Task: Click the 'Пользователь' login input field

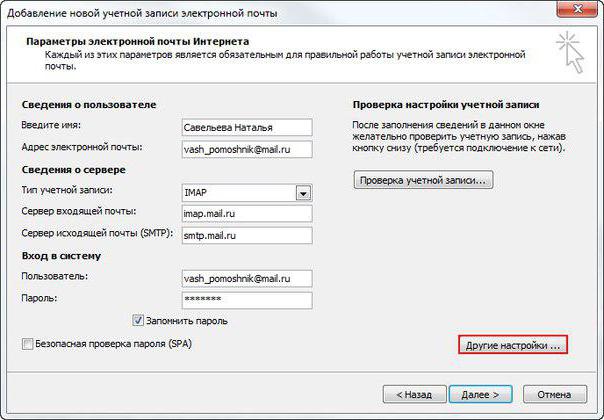Action: [246, 278]
